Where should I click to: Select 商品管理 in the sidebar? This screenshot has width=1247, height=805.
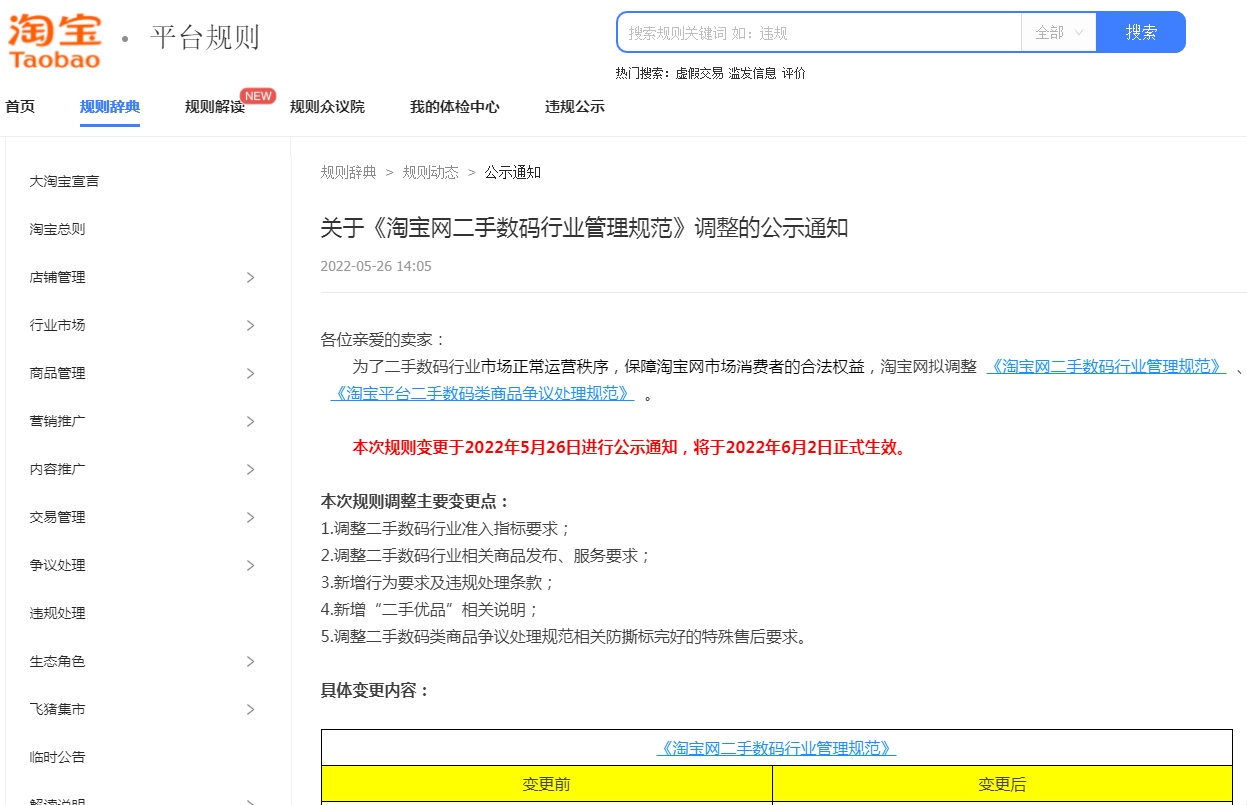coord(57,373)
